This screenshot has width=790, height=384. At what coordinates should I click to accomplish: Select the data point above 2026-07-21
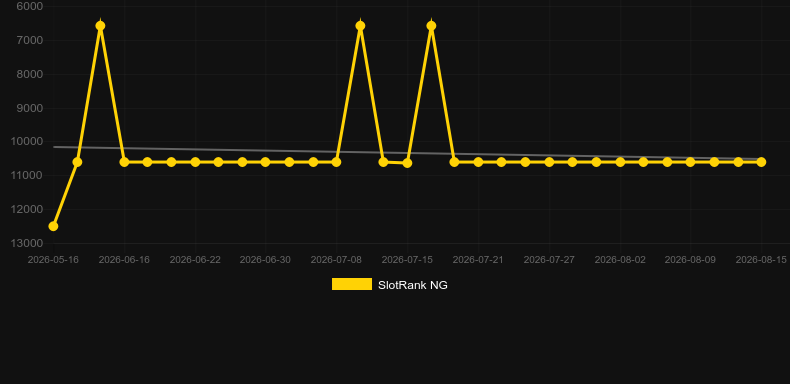[478, 162]
